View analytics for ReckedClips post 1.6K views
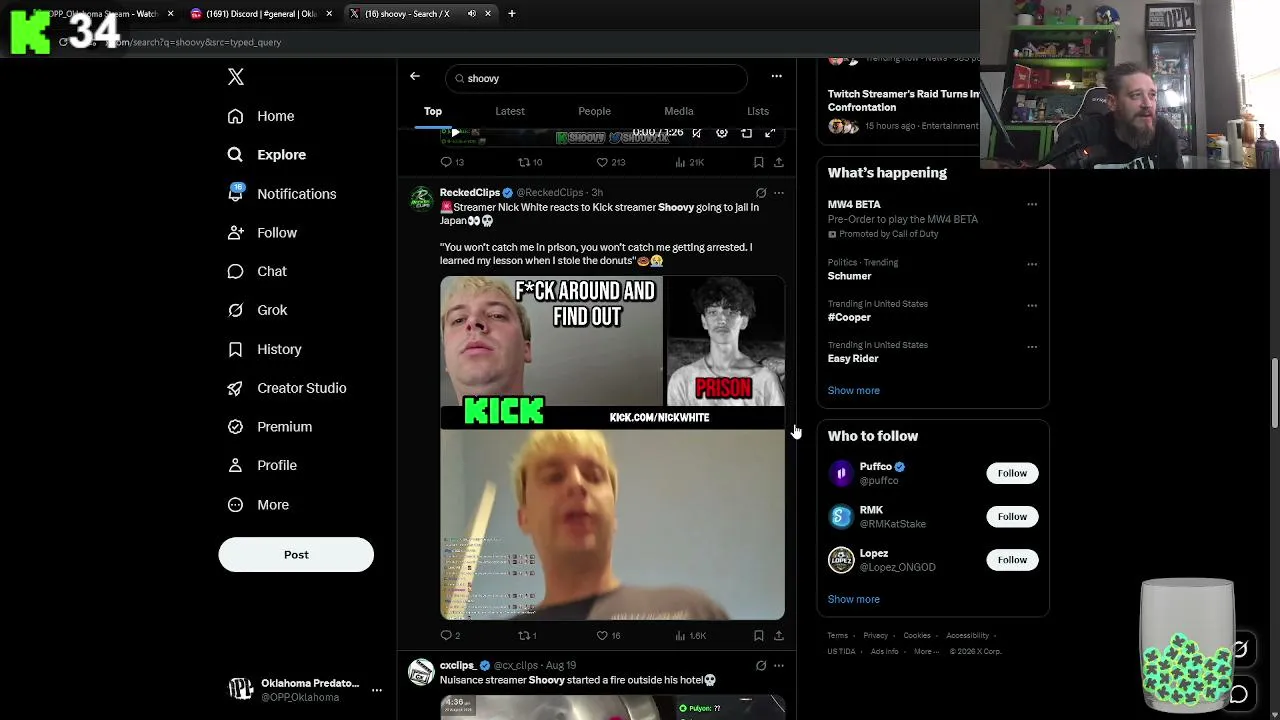The image size is (1280, 720). pos(691,635)
